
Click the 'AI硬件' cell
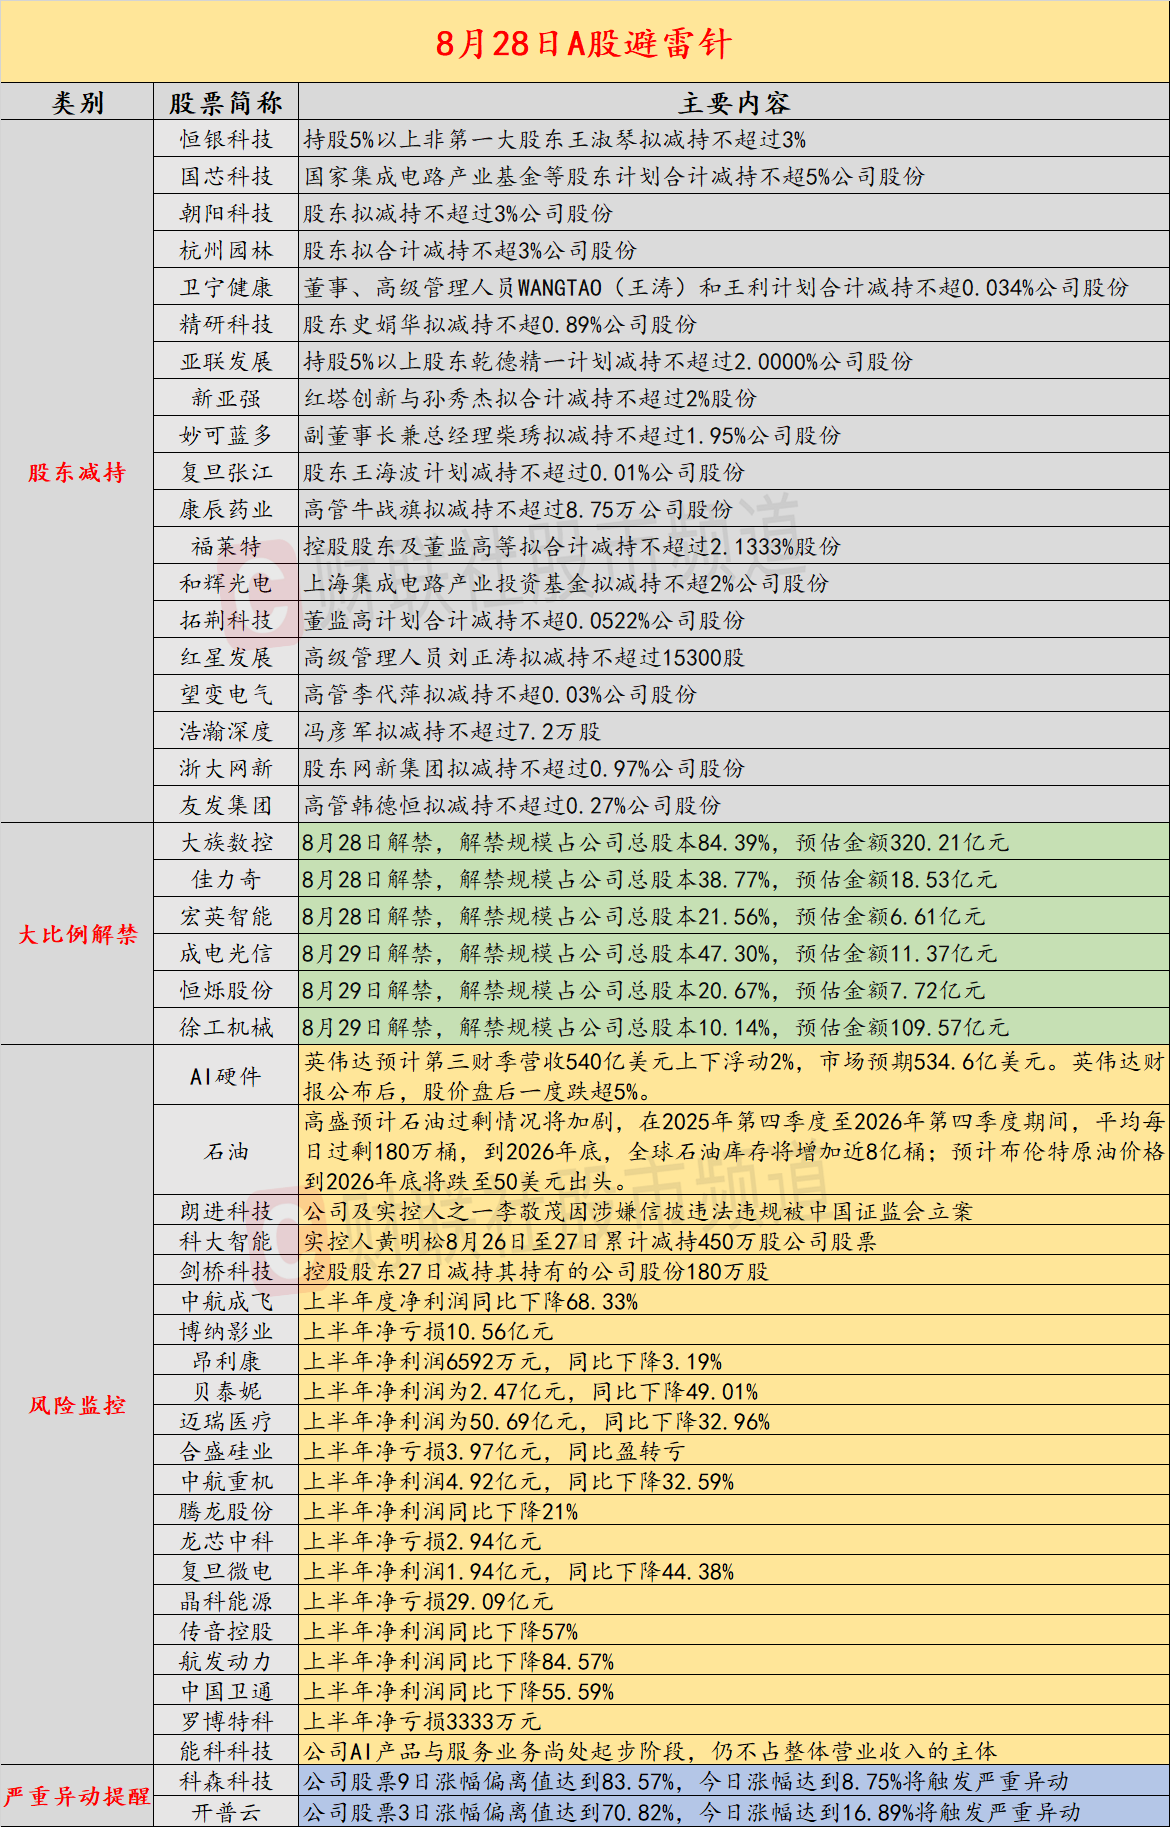tap(226, 1076)
